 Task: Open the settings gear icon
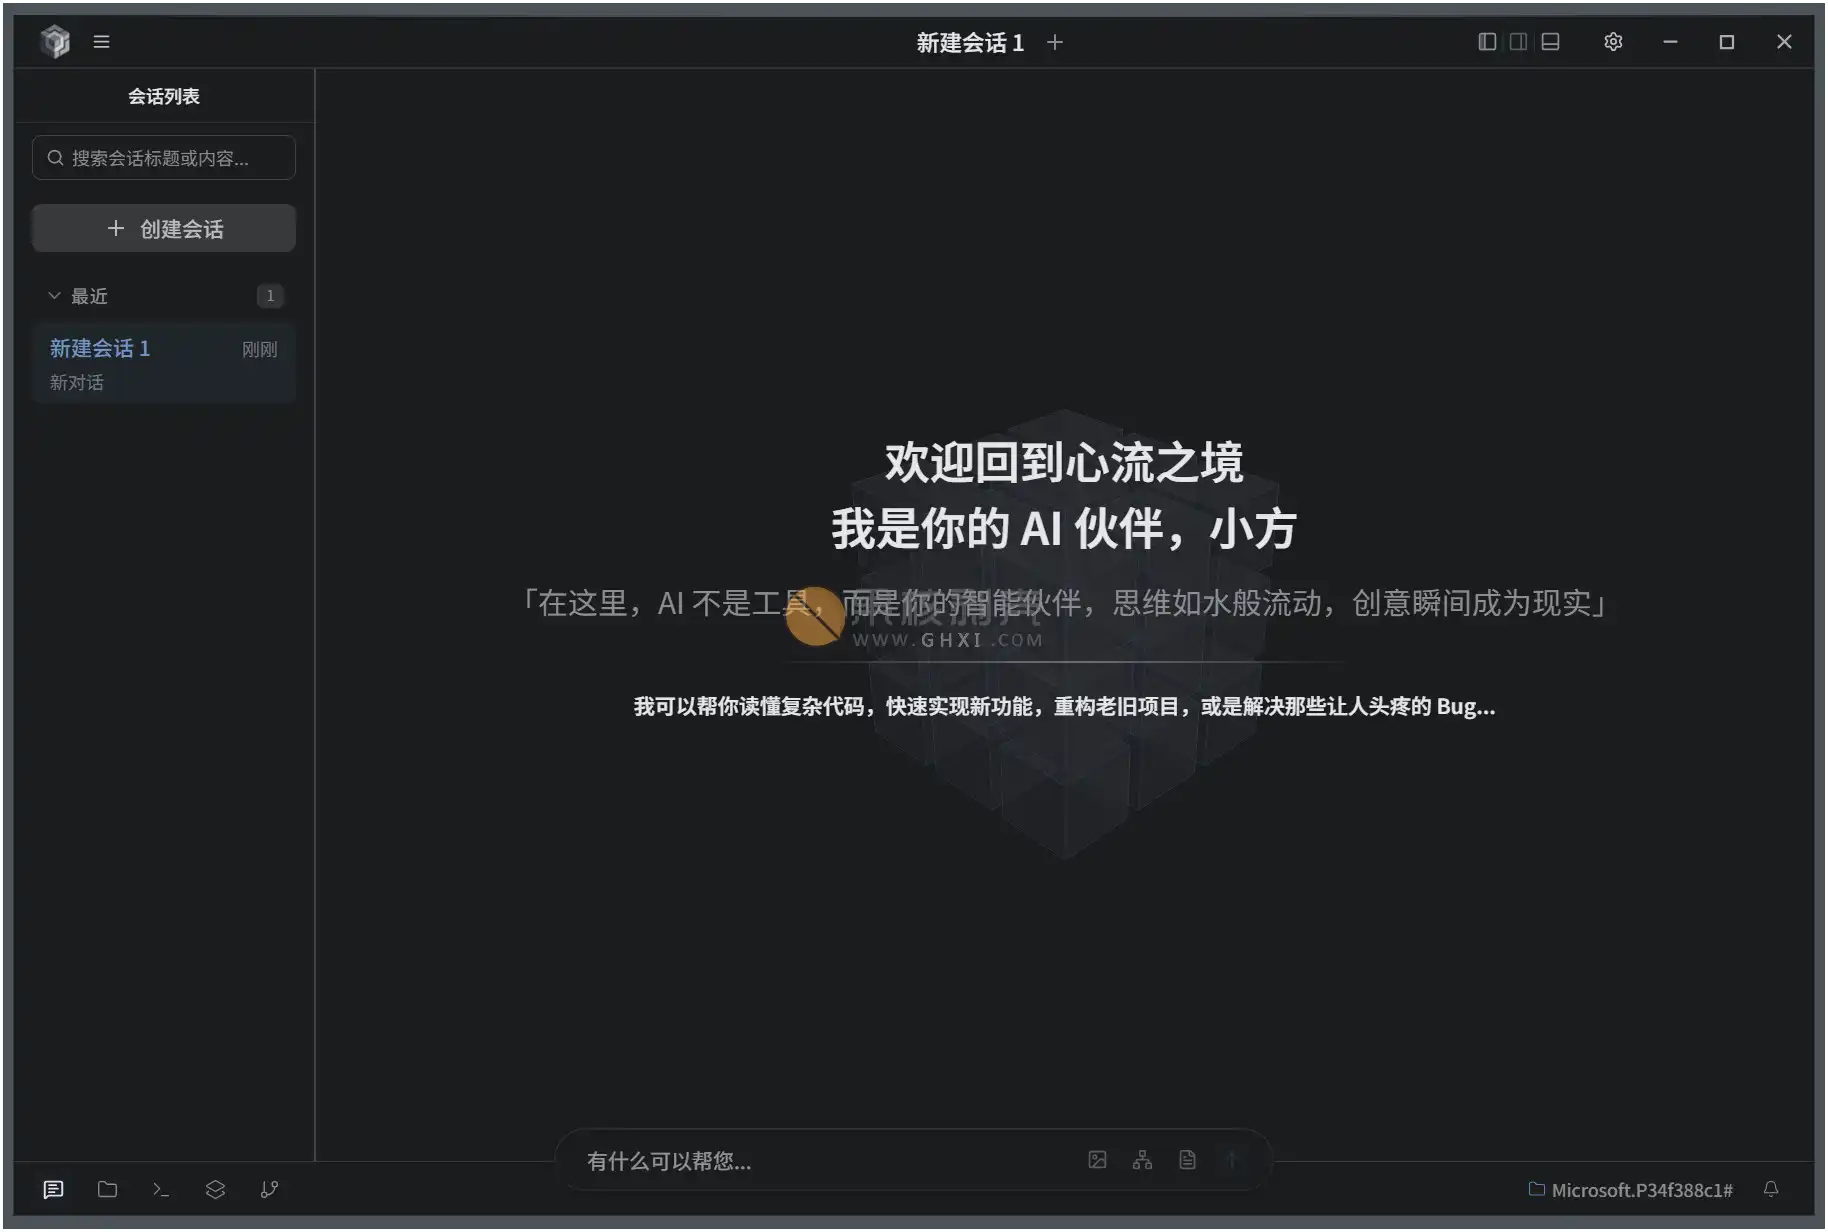(x=1612, y=41)
